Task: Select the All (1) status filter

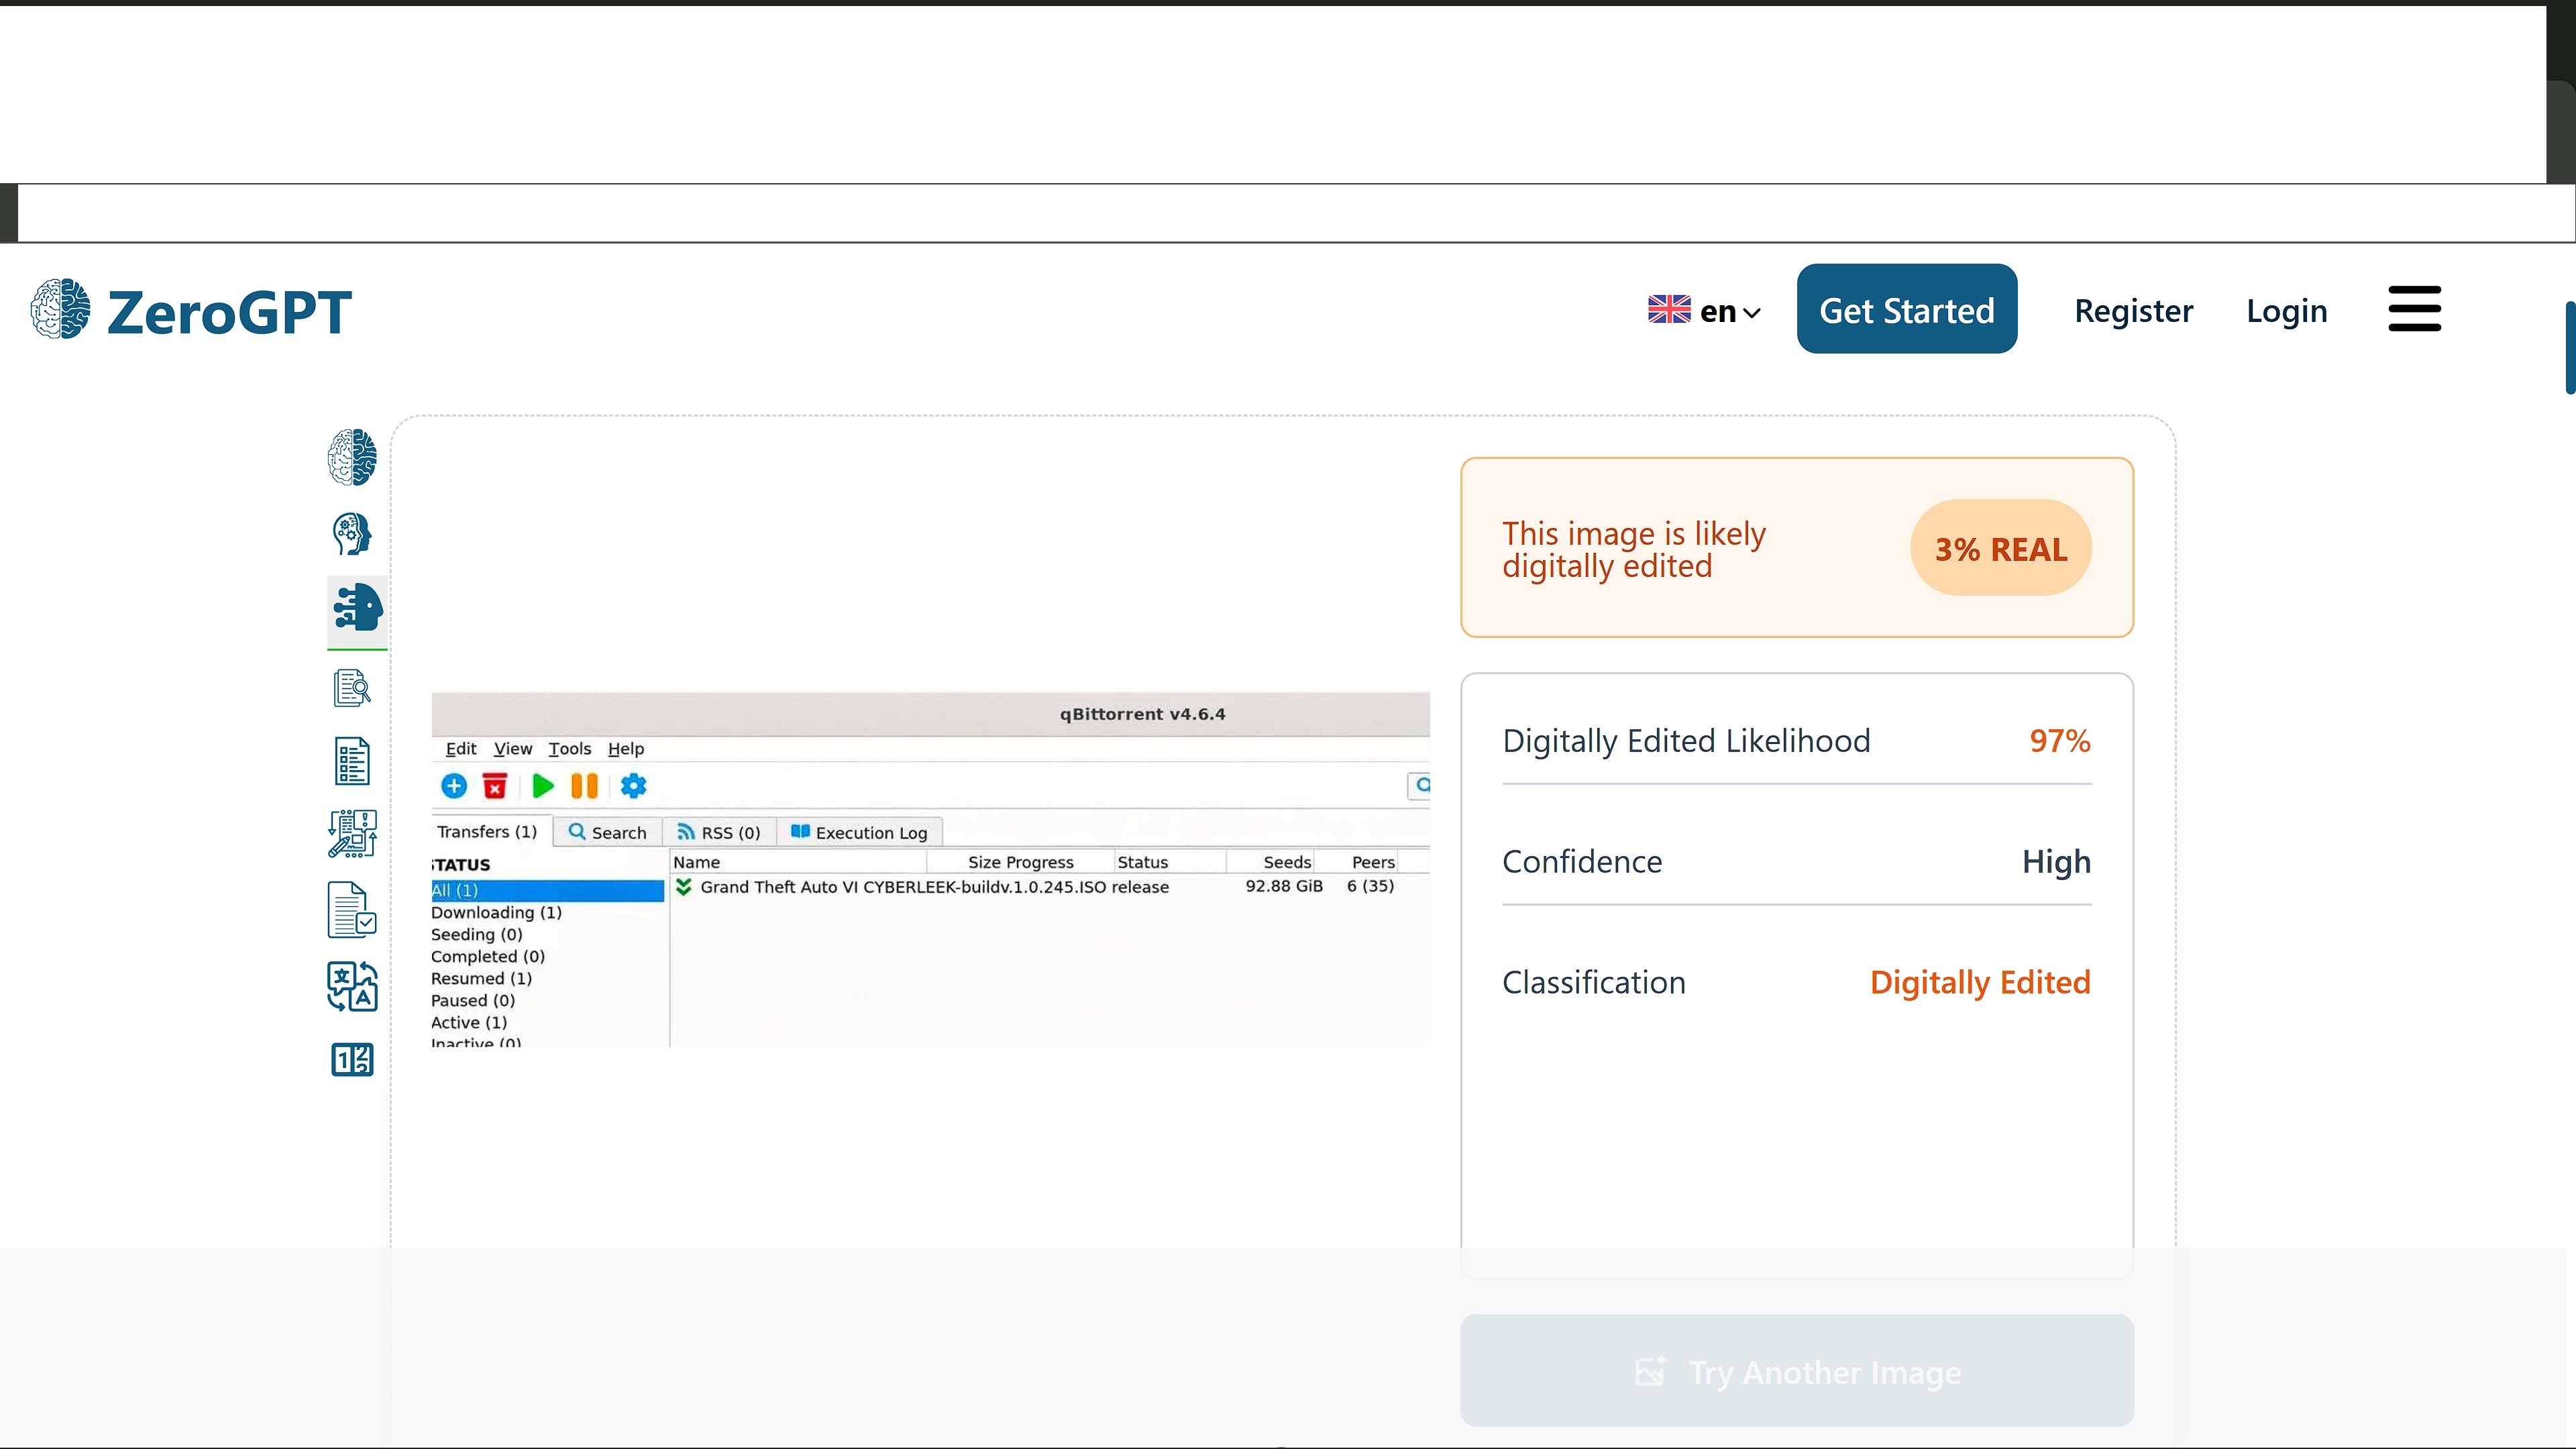Action: pyautogui.click(x=547, y=890)
